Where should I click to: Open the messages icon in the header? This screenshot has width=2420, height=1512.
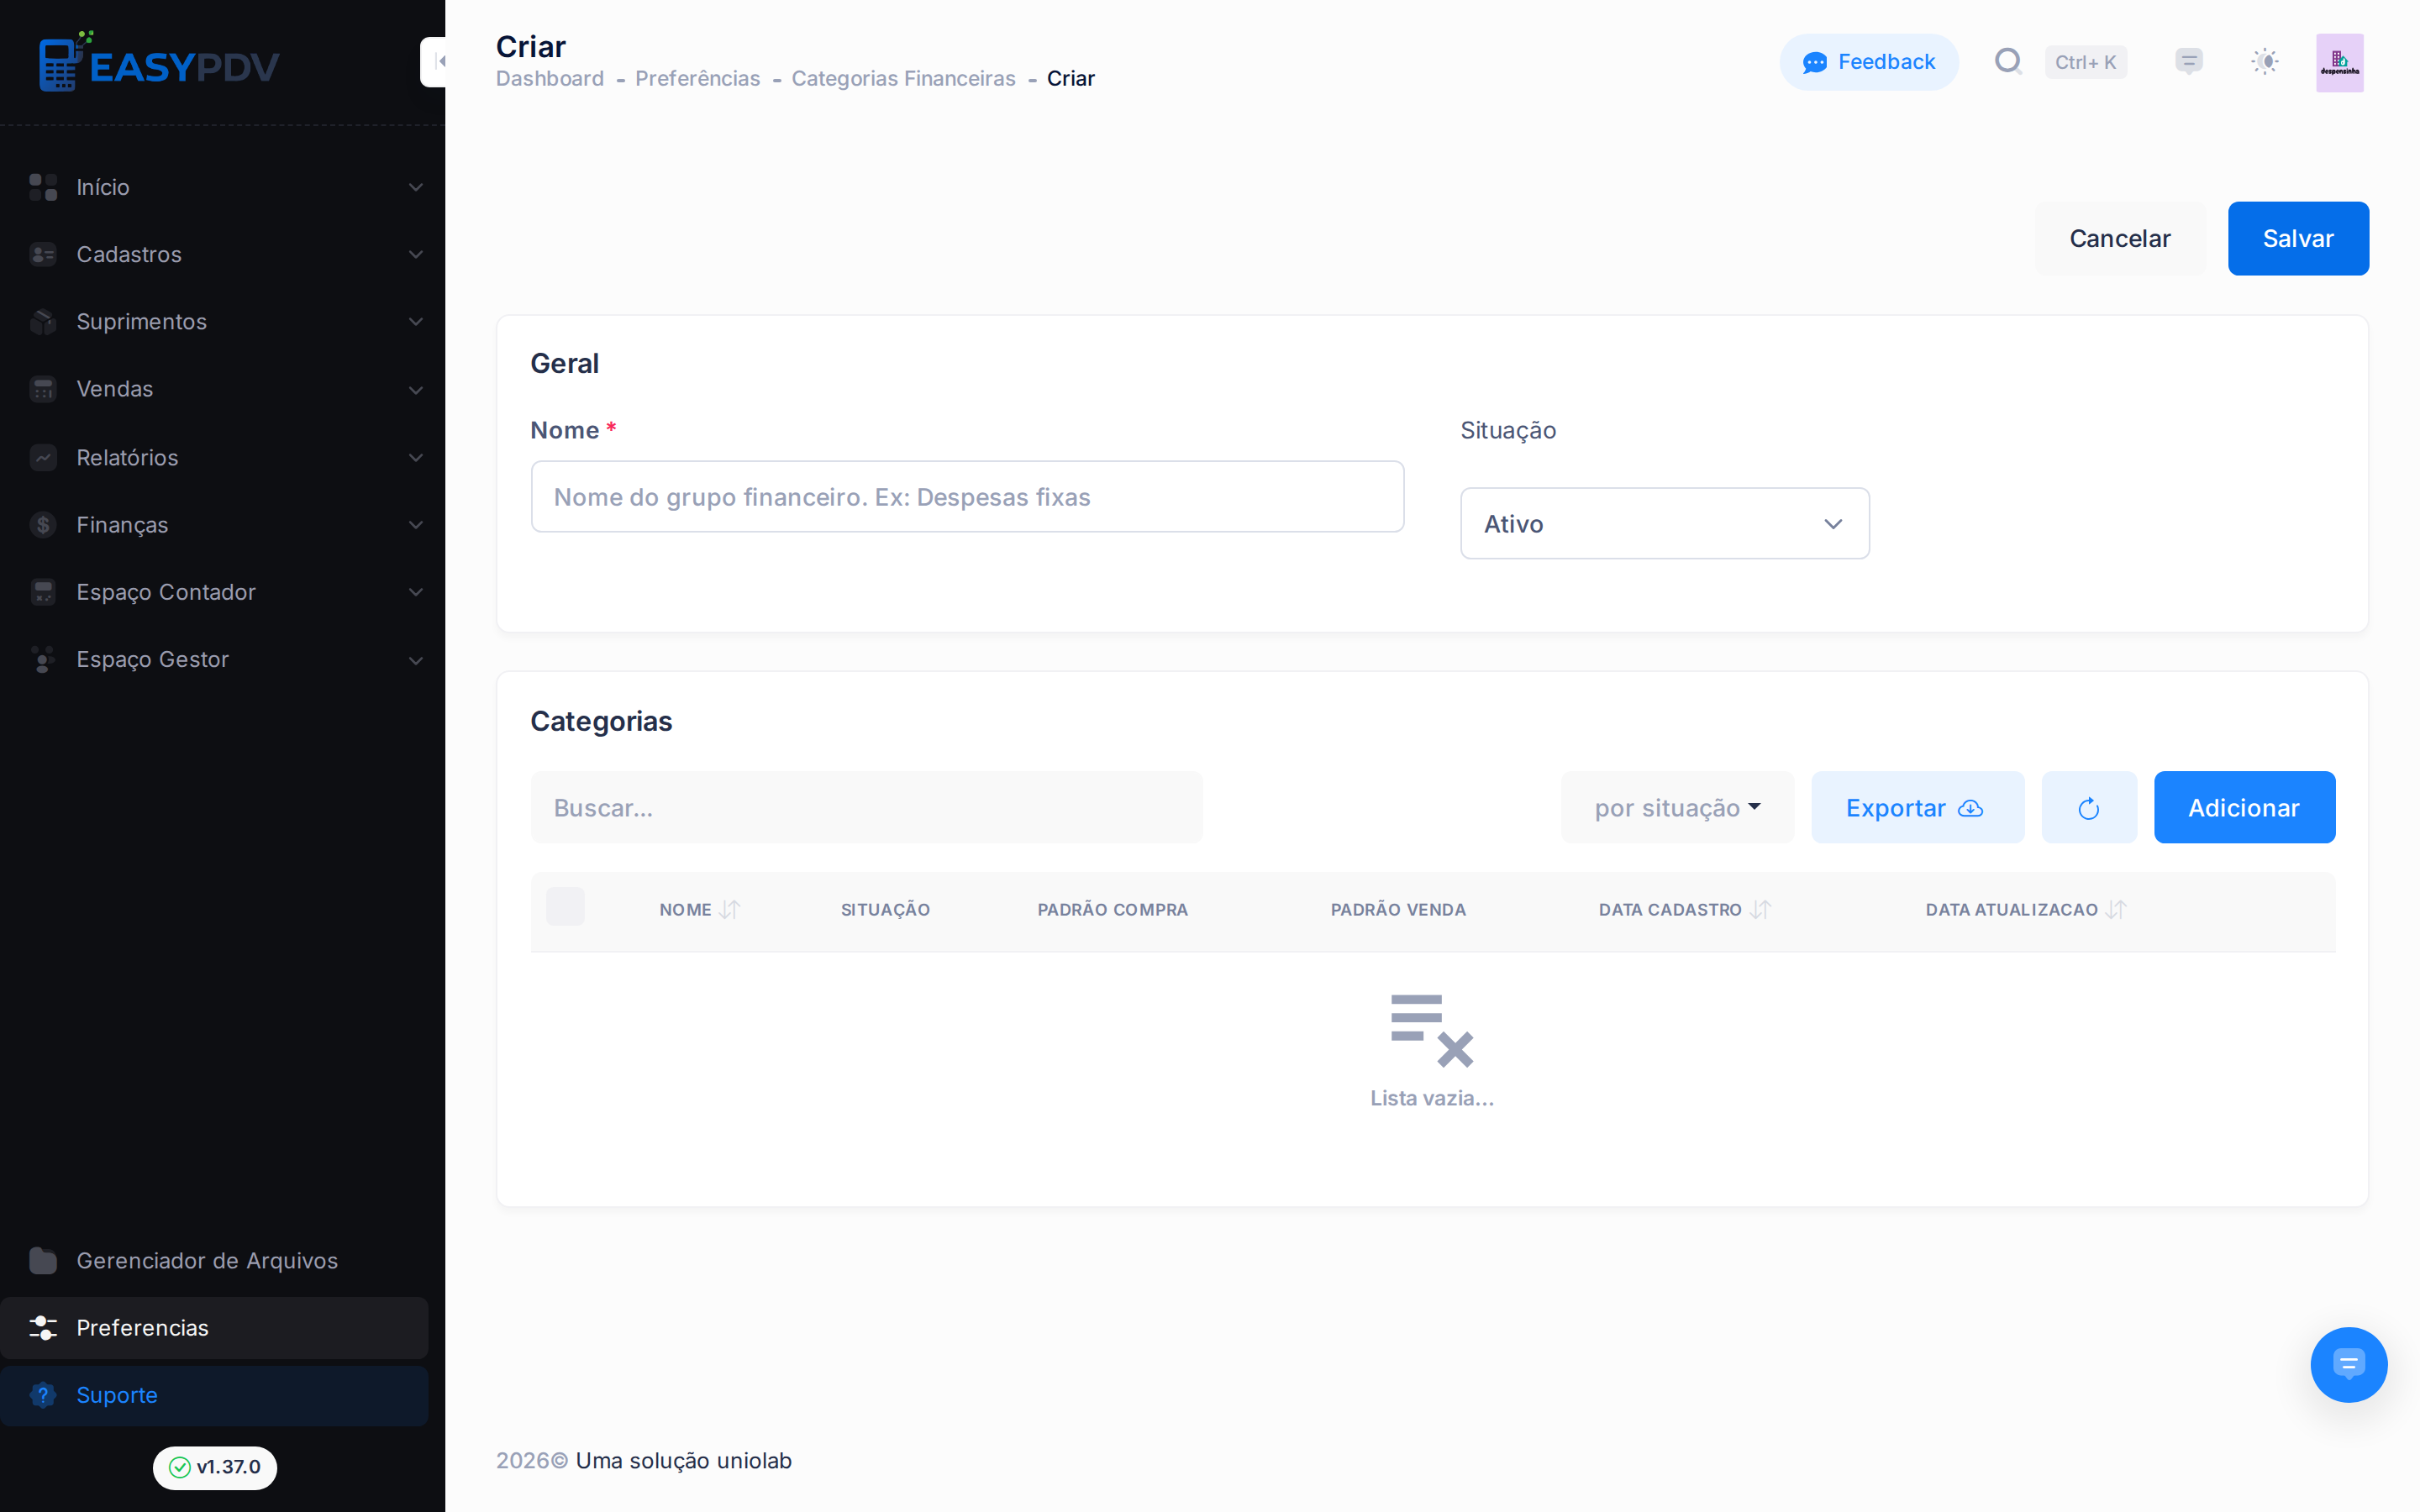pos(2189,62)
